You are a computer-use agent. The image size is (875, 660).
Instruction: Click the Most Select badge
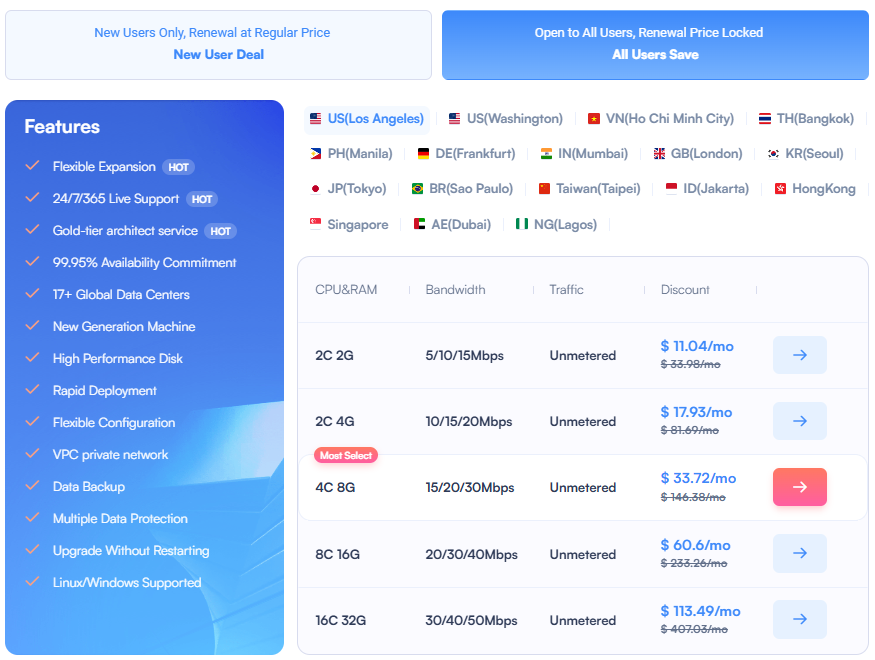345,454
